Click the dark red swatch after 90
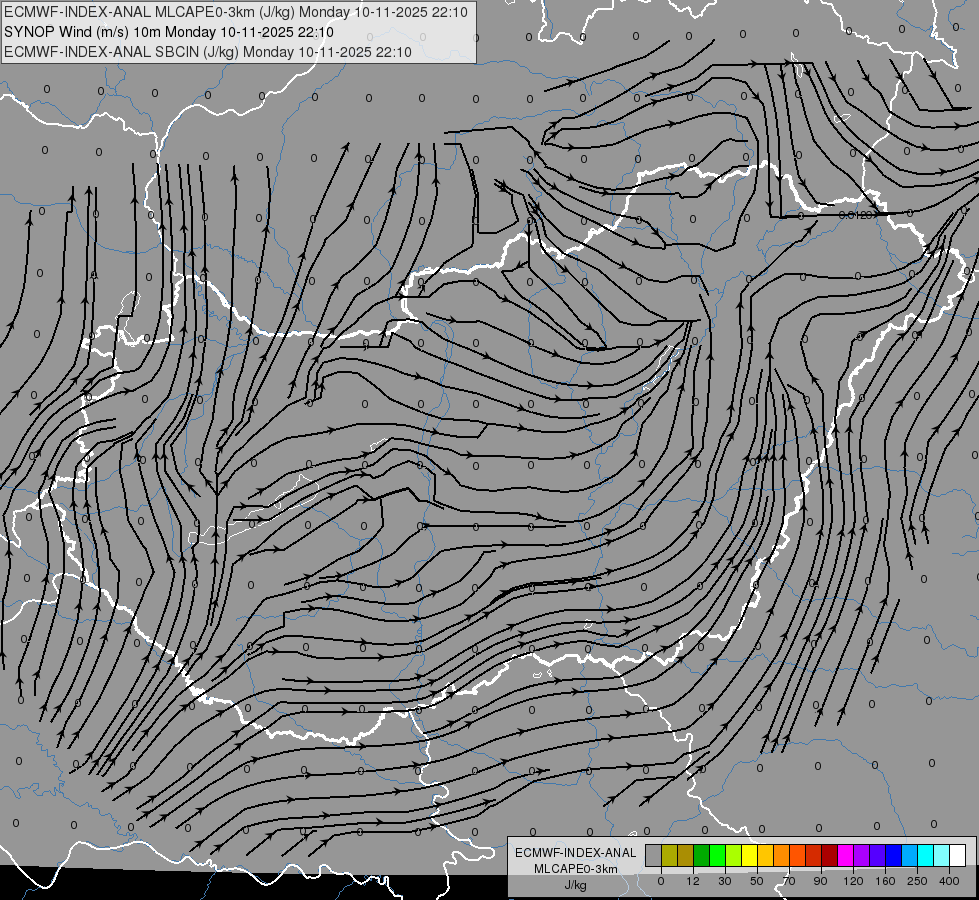 (829, 855)
